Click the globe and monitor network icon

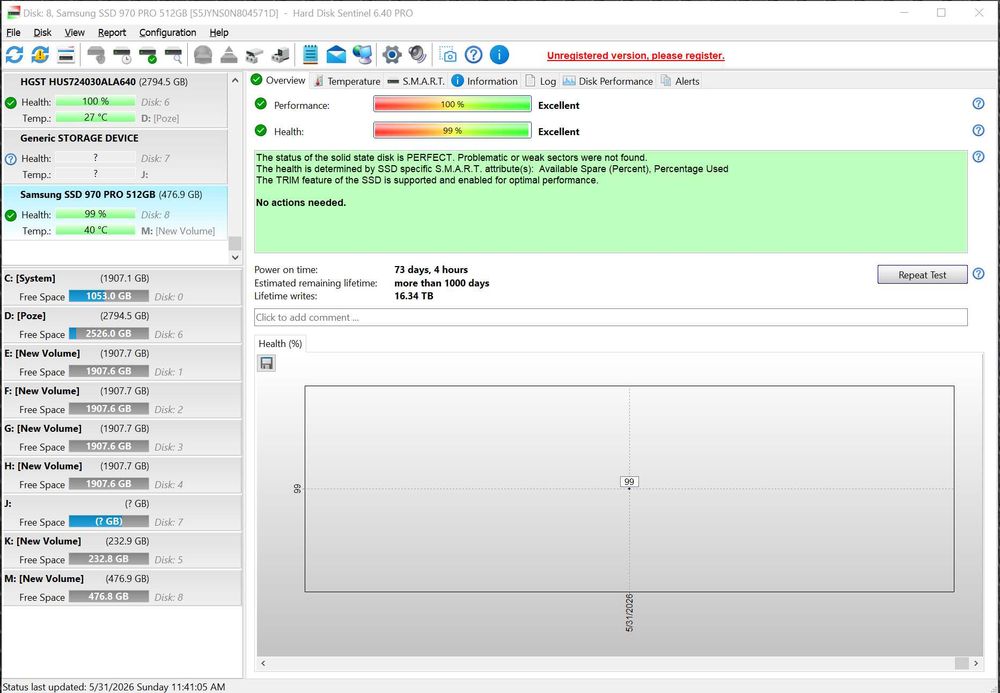click(362, 55)
